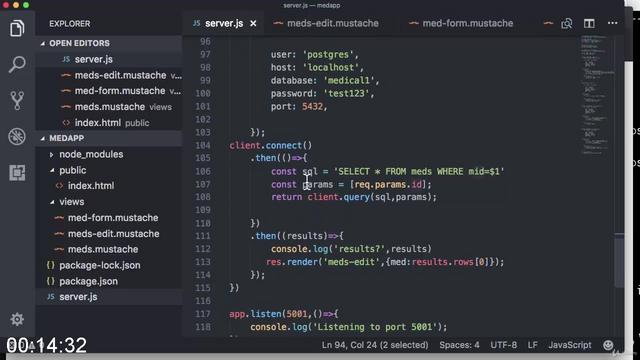The height and width of the screenshot is (360, 640).
Task: Click the EXPLORER panel title
Action: click(x=70, y=24)
